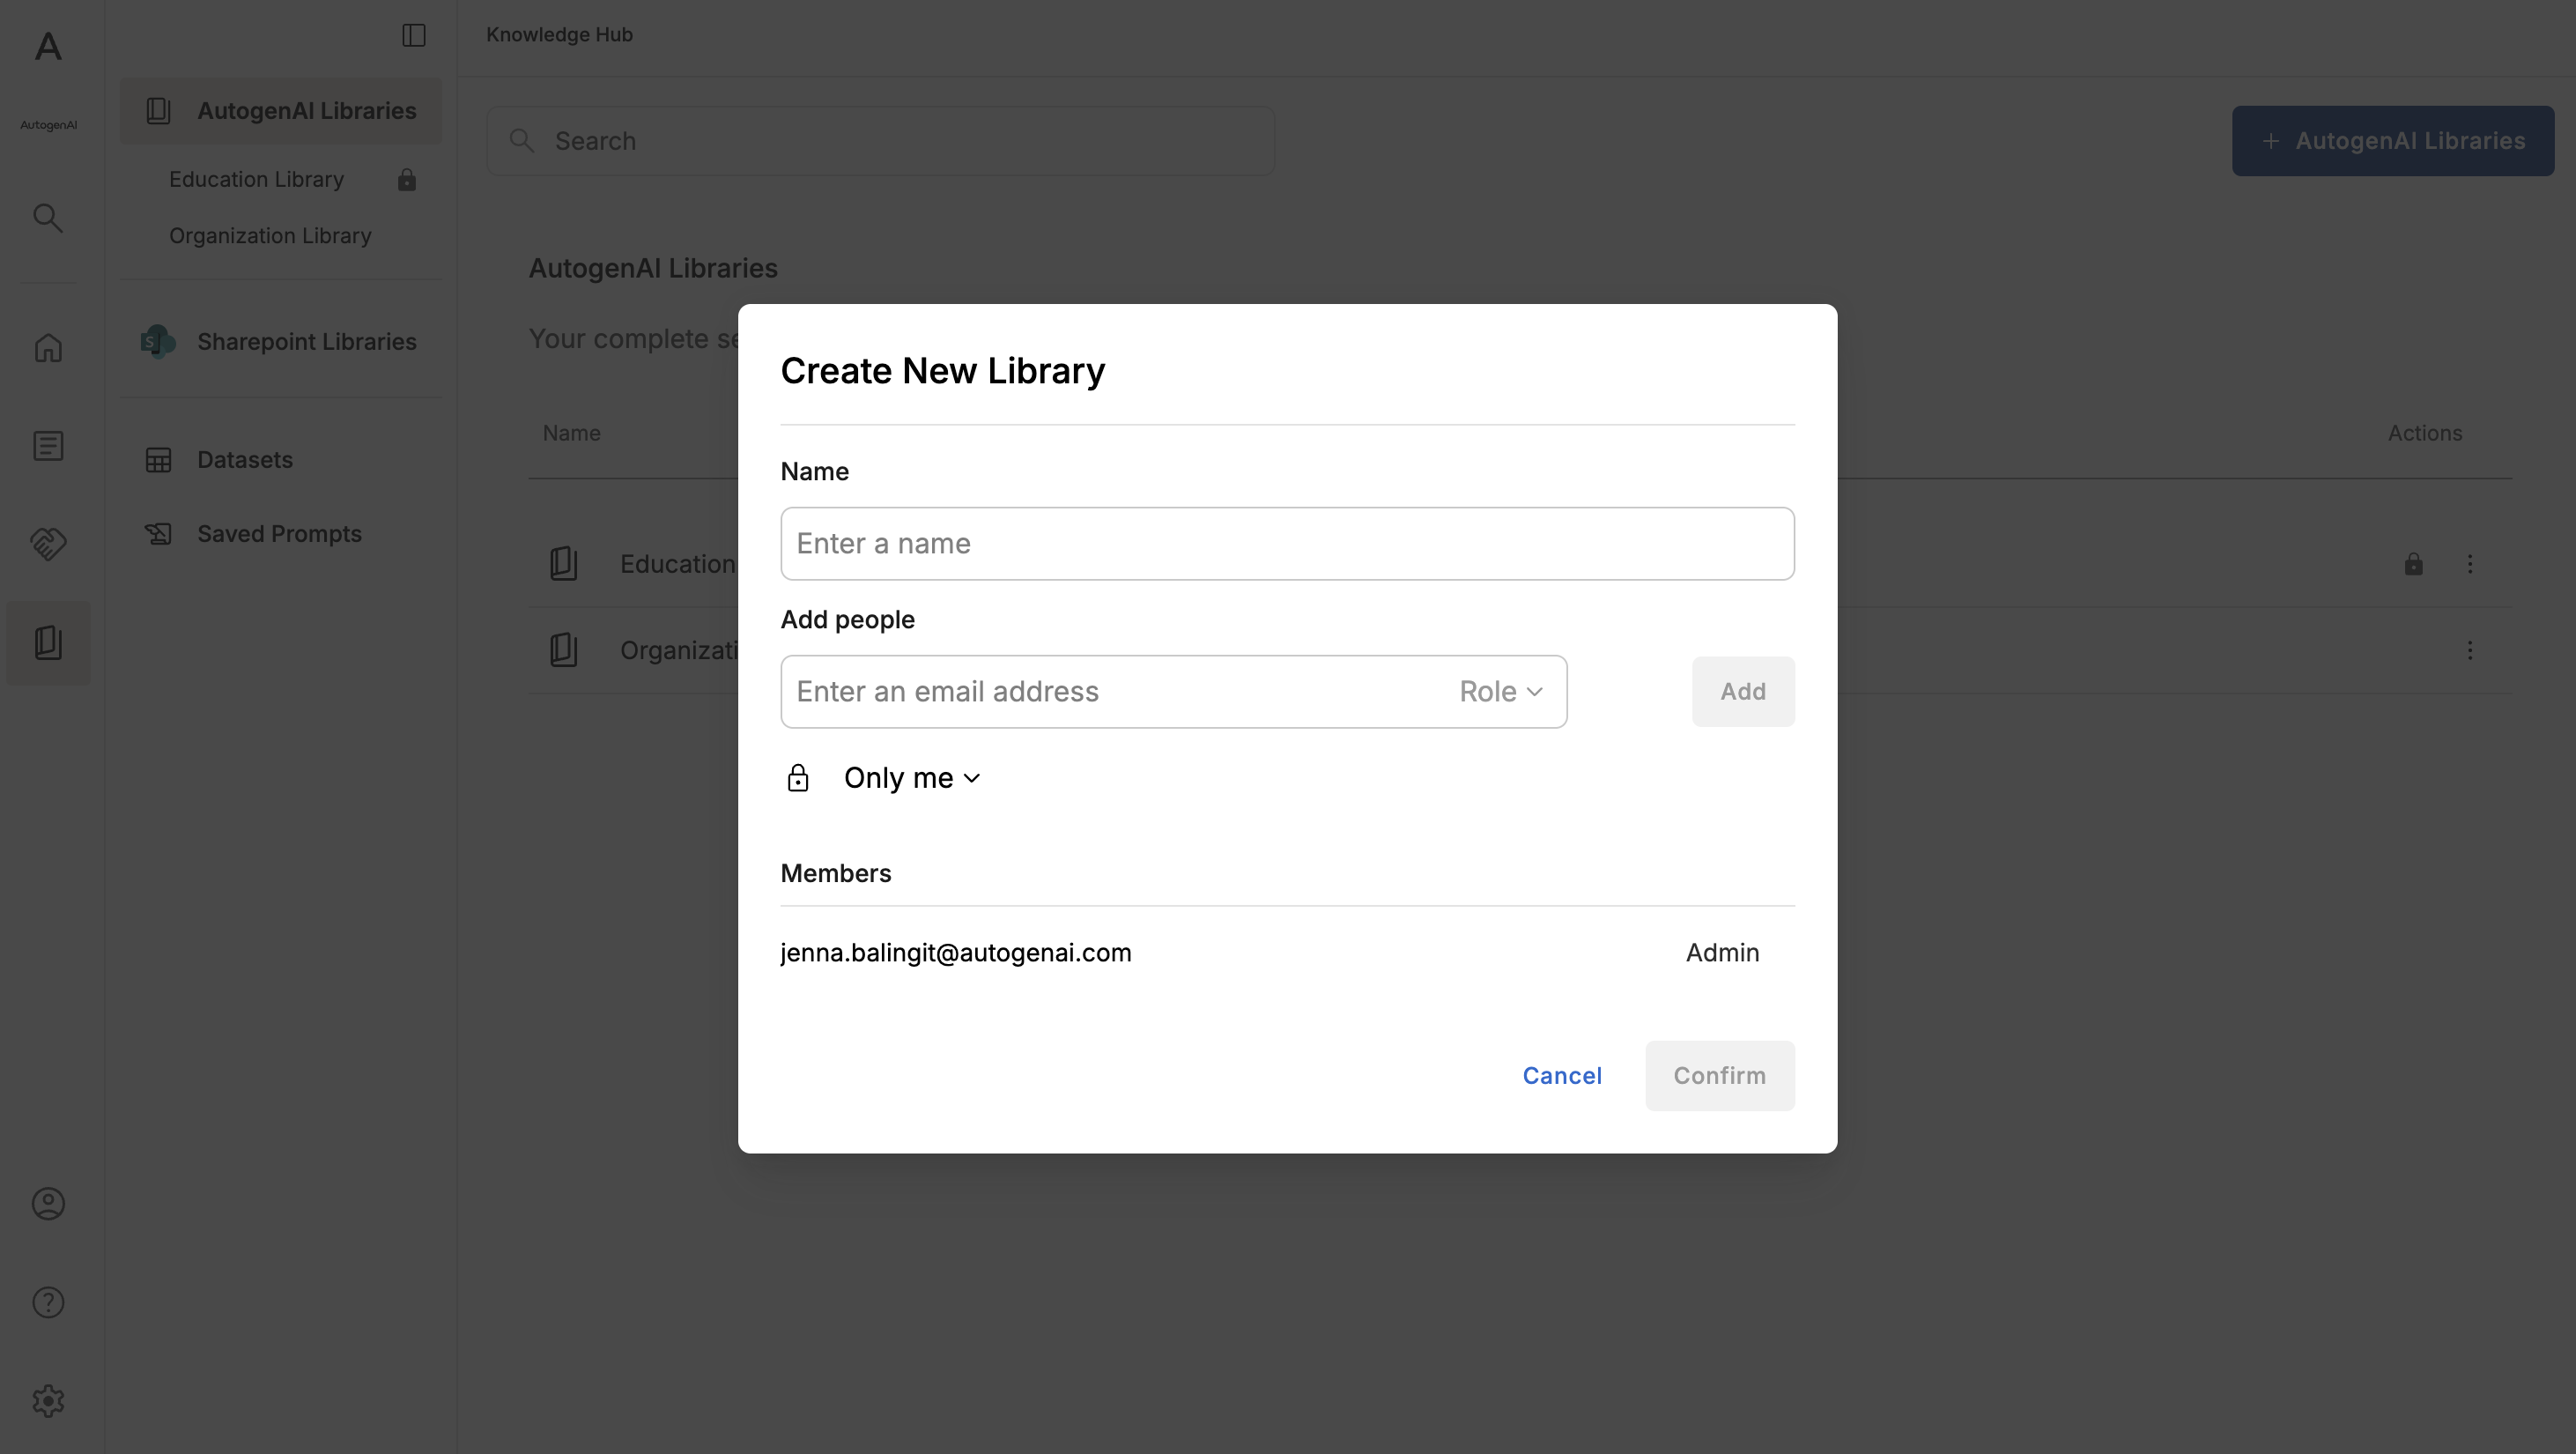Image resolution: width=2576 pixels, height=1454 pixels.
Task: Click lock icon beside Education Library in sidebar
Action: click(x=406, y=180)
